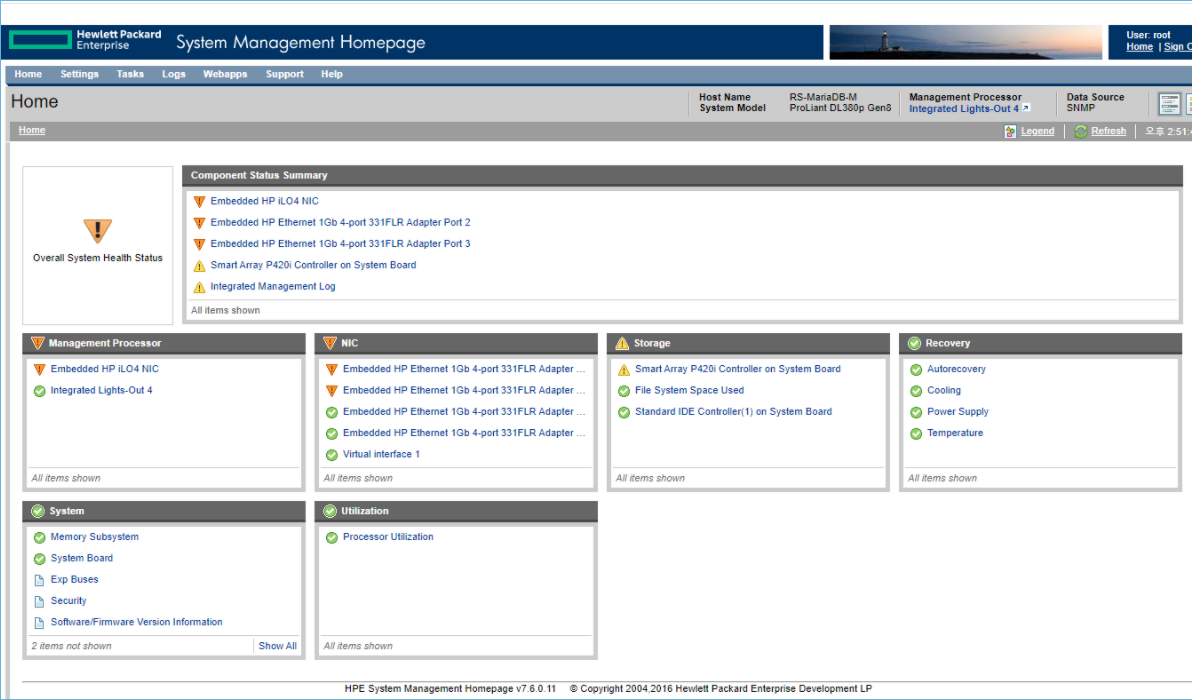Click the green check icon beside Integrated Lights-Out 4
Screen dimensions: 1192x700
[x=40, y=391]
